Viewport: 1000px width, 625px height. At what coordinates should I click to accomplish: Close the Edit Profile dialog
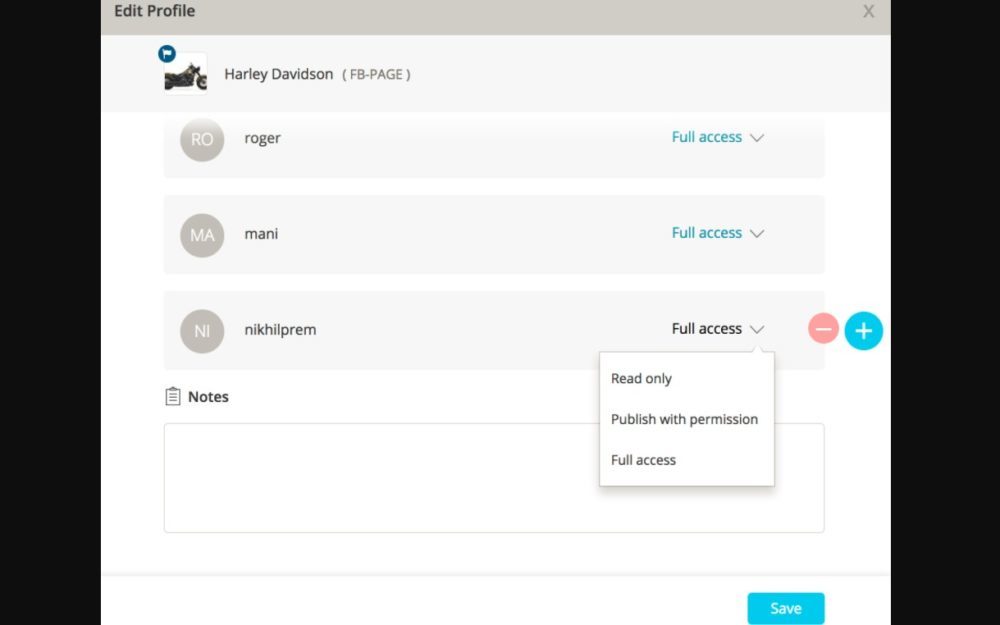click(x=868, y=12)
